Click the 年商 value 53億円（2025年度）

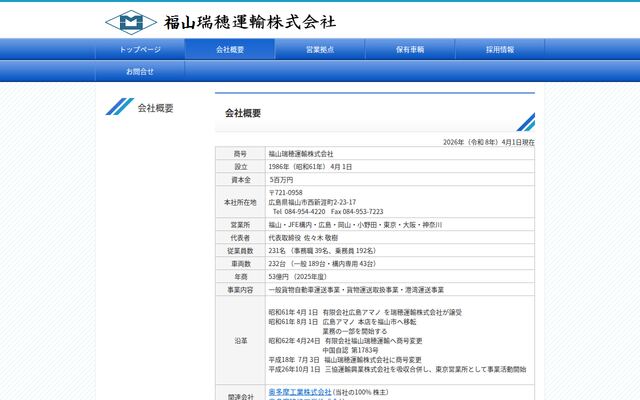coord(298,277)
